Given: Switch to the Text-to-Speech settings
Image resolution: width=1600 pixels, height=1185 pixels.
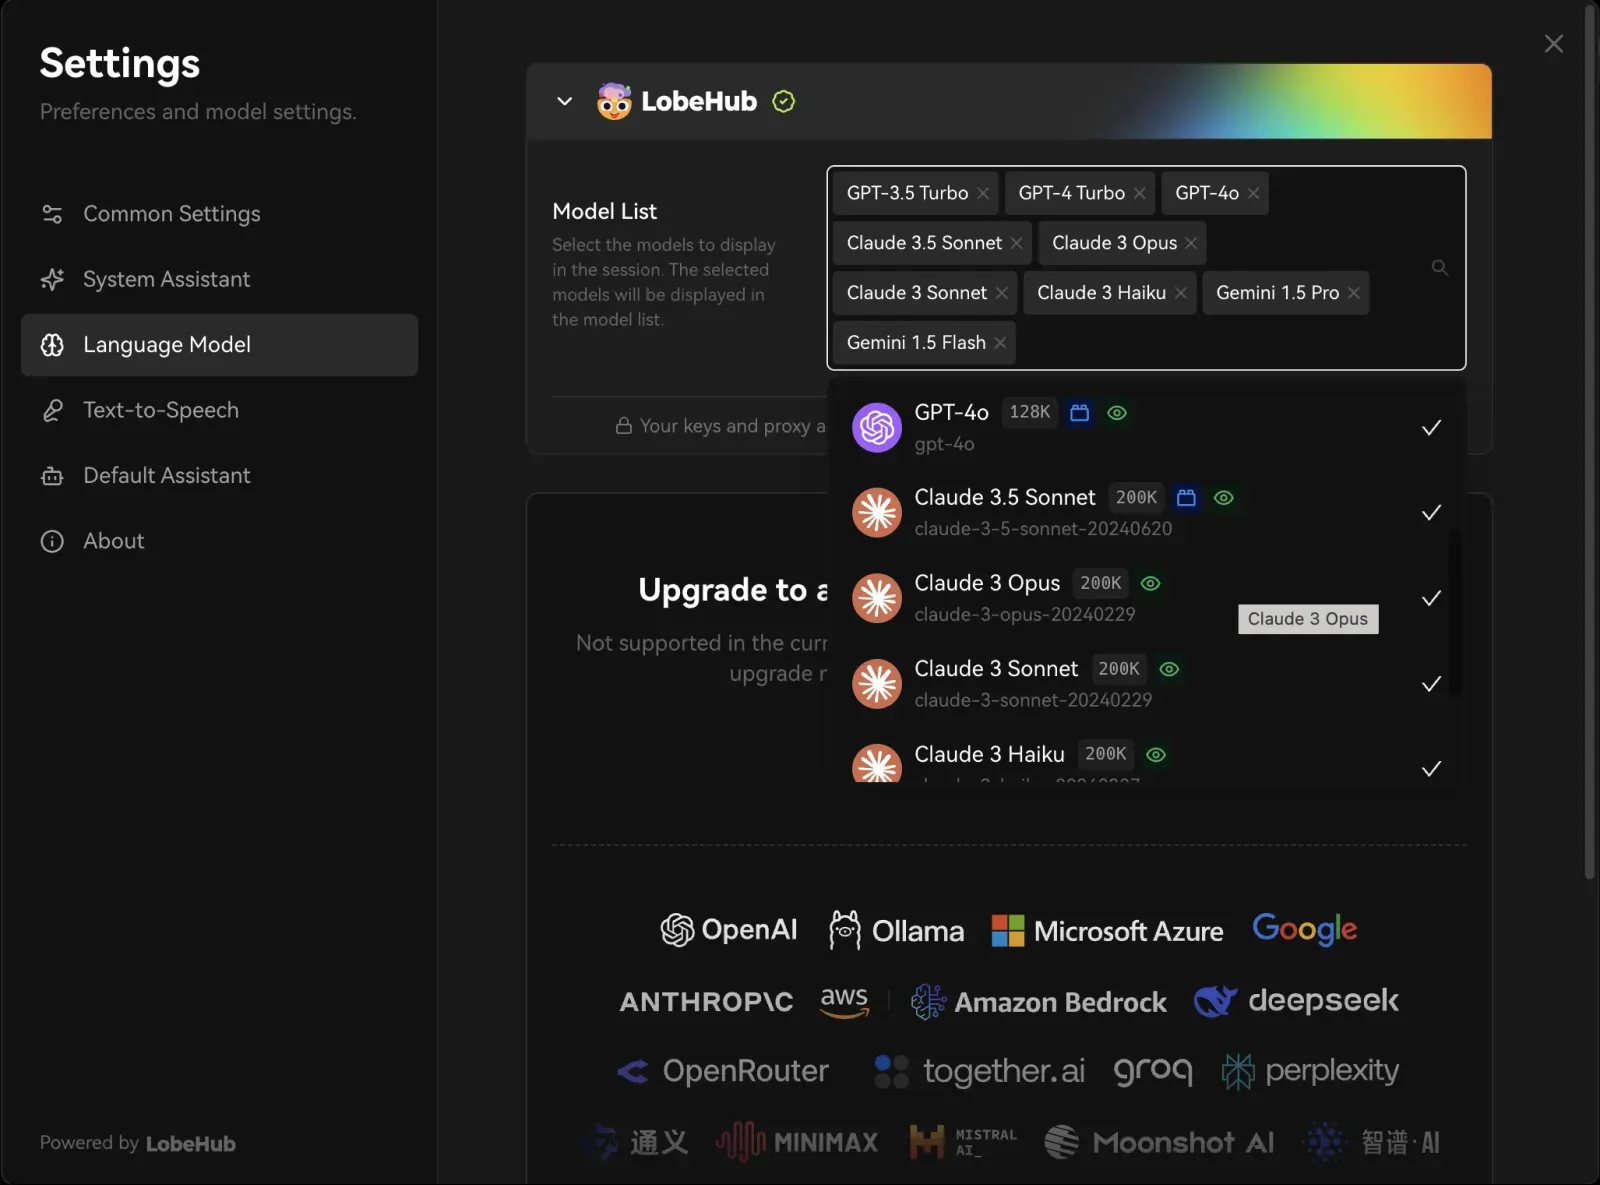Looking at the screenshot, I should click(x=161, y=410).
